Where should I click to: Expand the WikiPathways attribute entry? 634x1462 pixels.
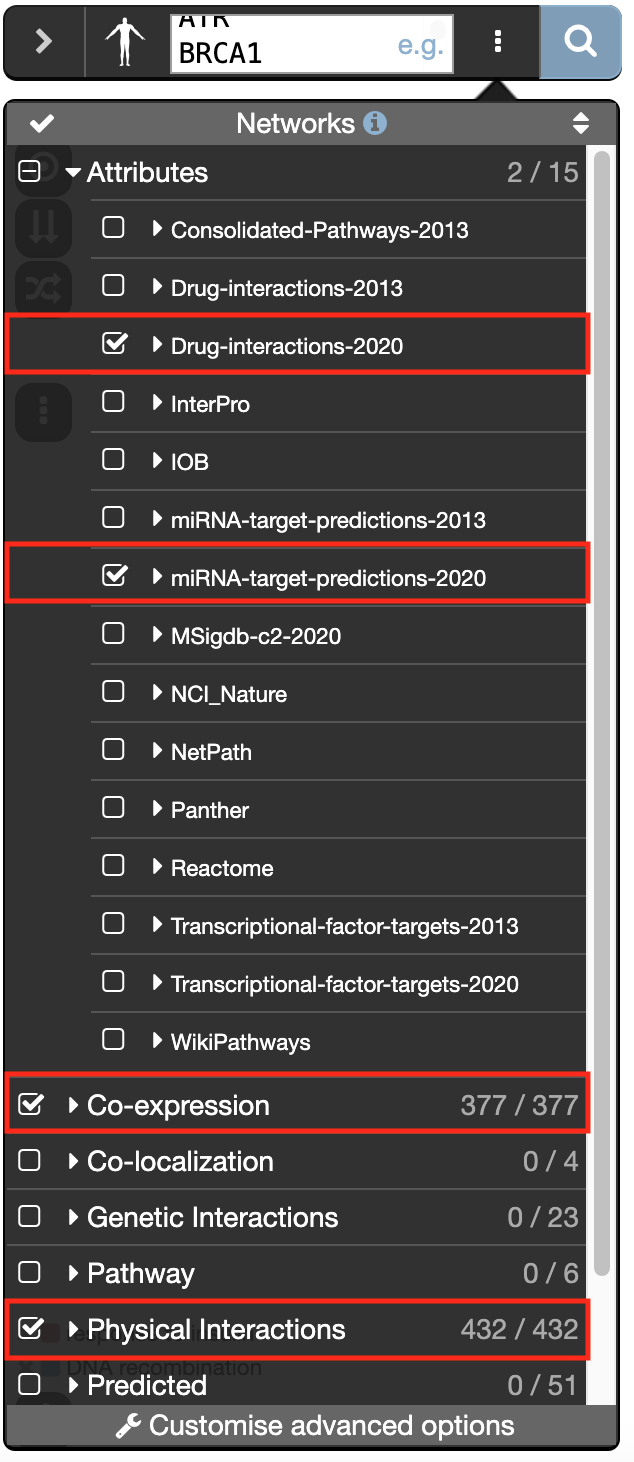coord(157,1041)
